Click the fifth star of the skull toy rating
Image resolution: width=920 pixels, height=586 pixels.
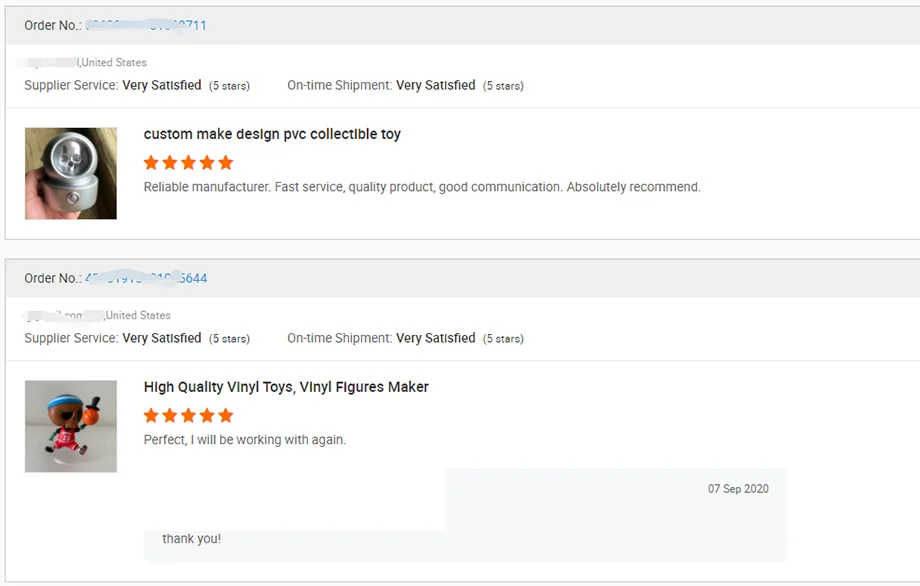coord(226,162)
